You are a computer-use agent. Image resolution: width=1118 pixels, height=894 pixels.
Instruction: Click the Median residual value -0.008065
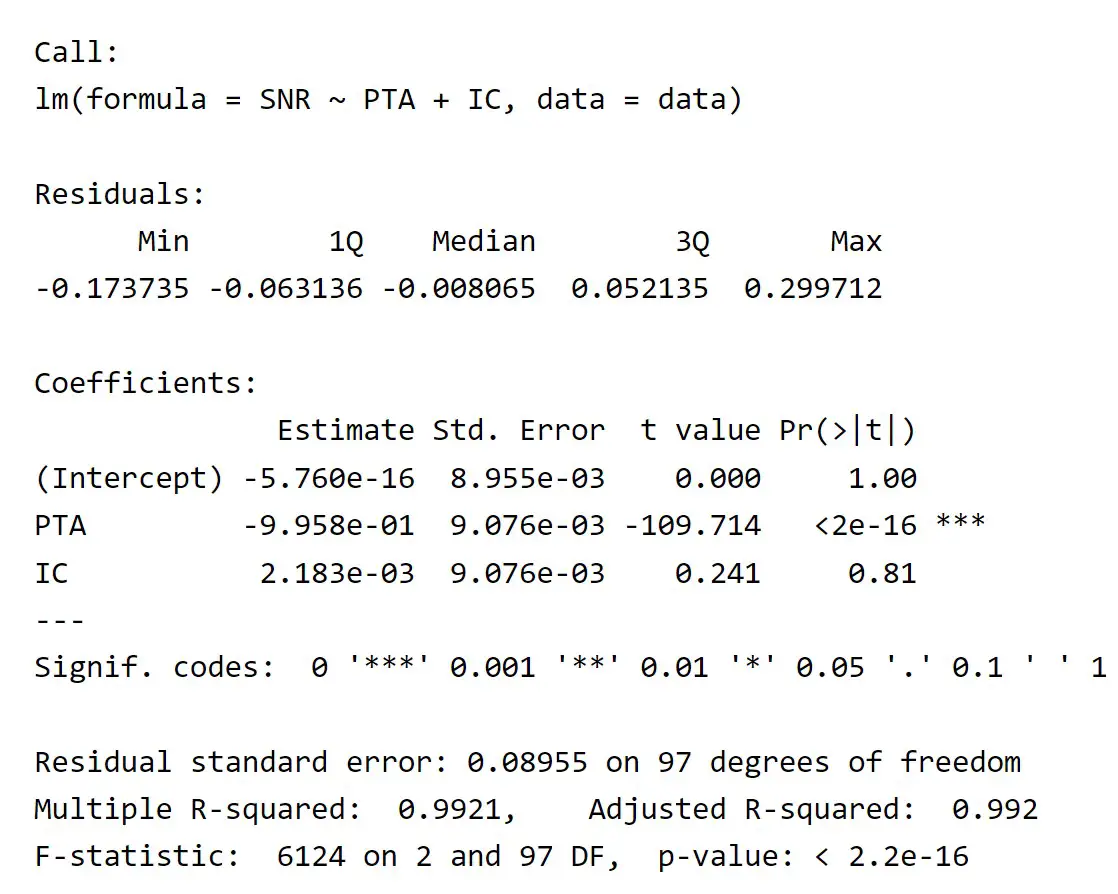[x=458, y=289]
